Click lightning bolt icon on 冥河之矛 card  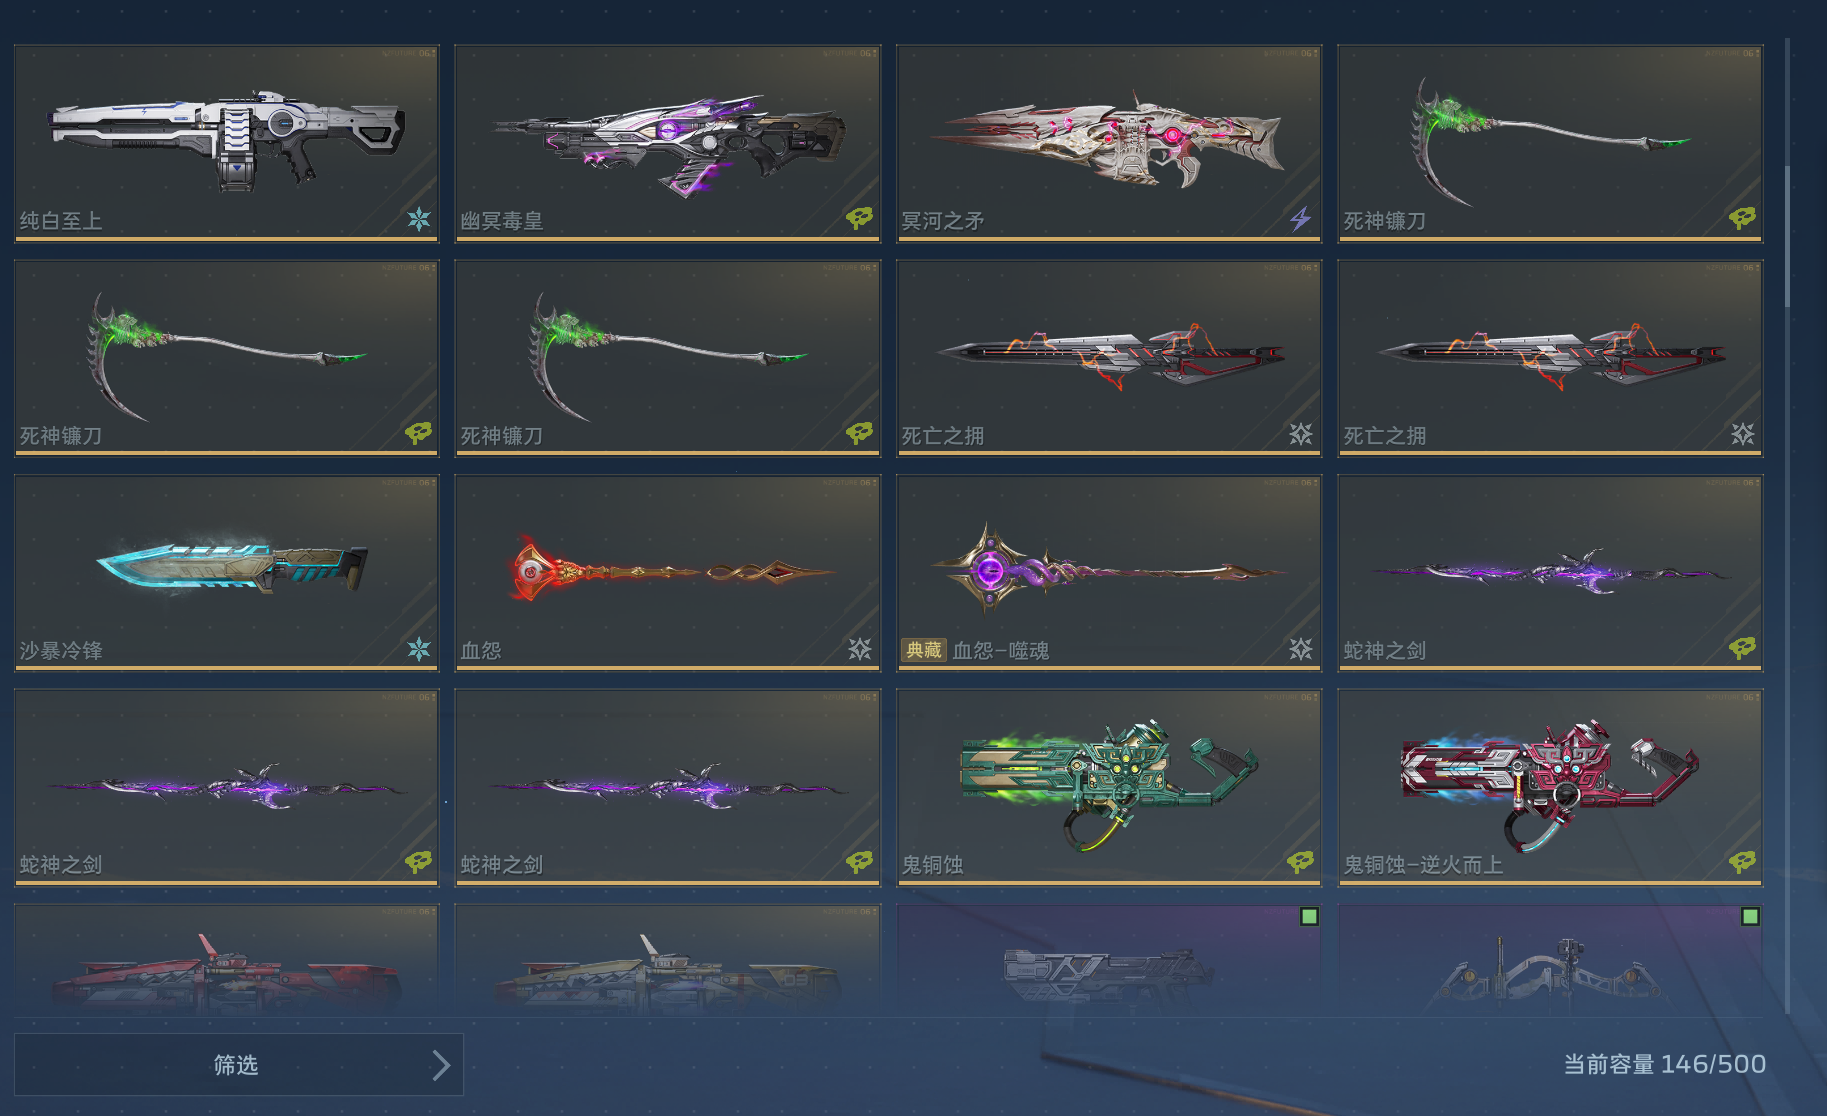1300,218
